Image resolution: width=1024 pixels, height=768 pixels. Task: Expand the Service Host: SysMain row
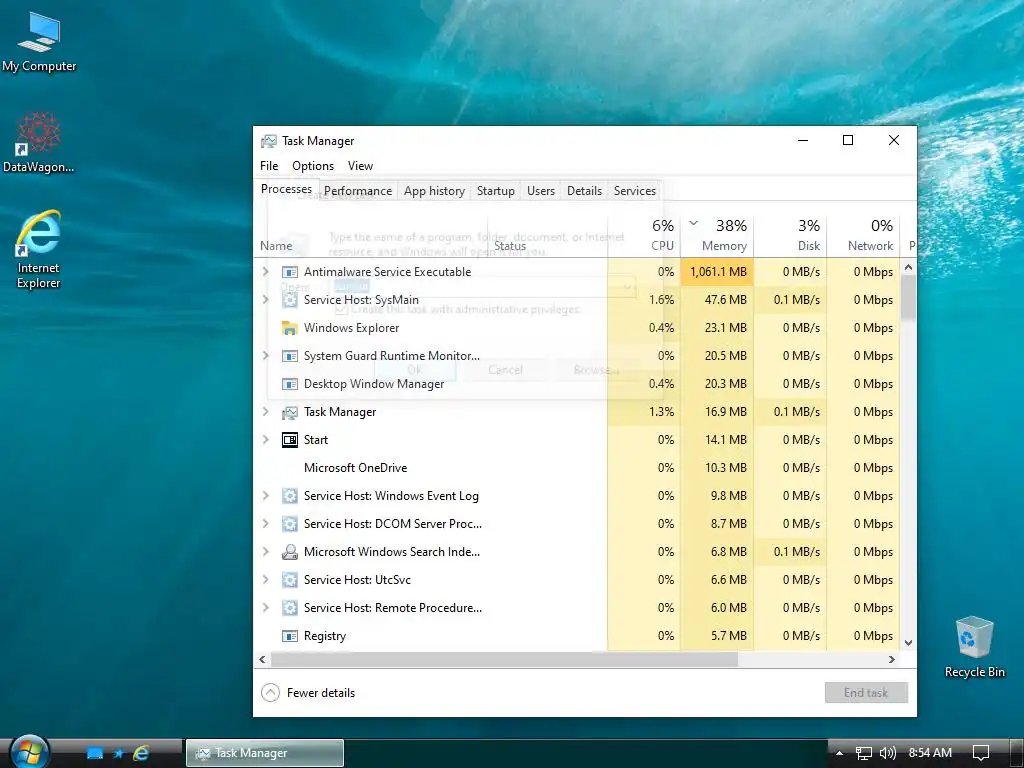[265, 300]
